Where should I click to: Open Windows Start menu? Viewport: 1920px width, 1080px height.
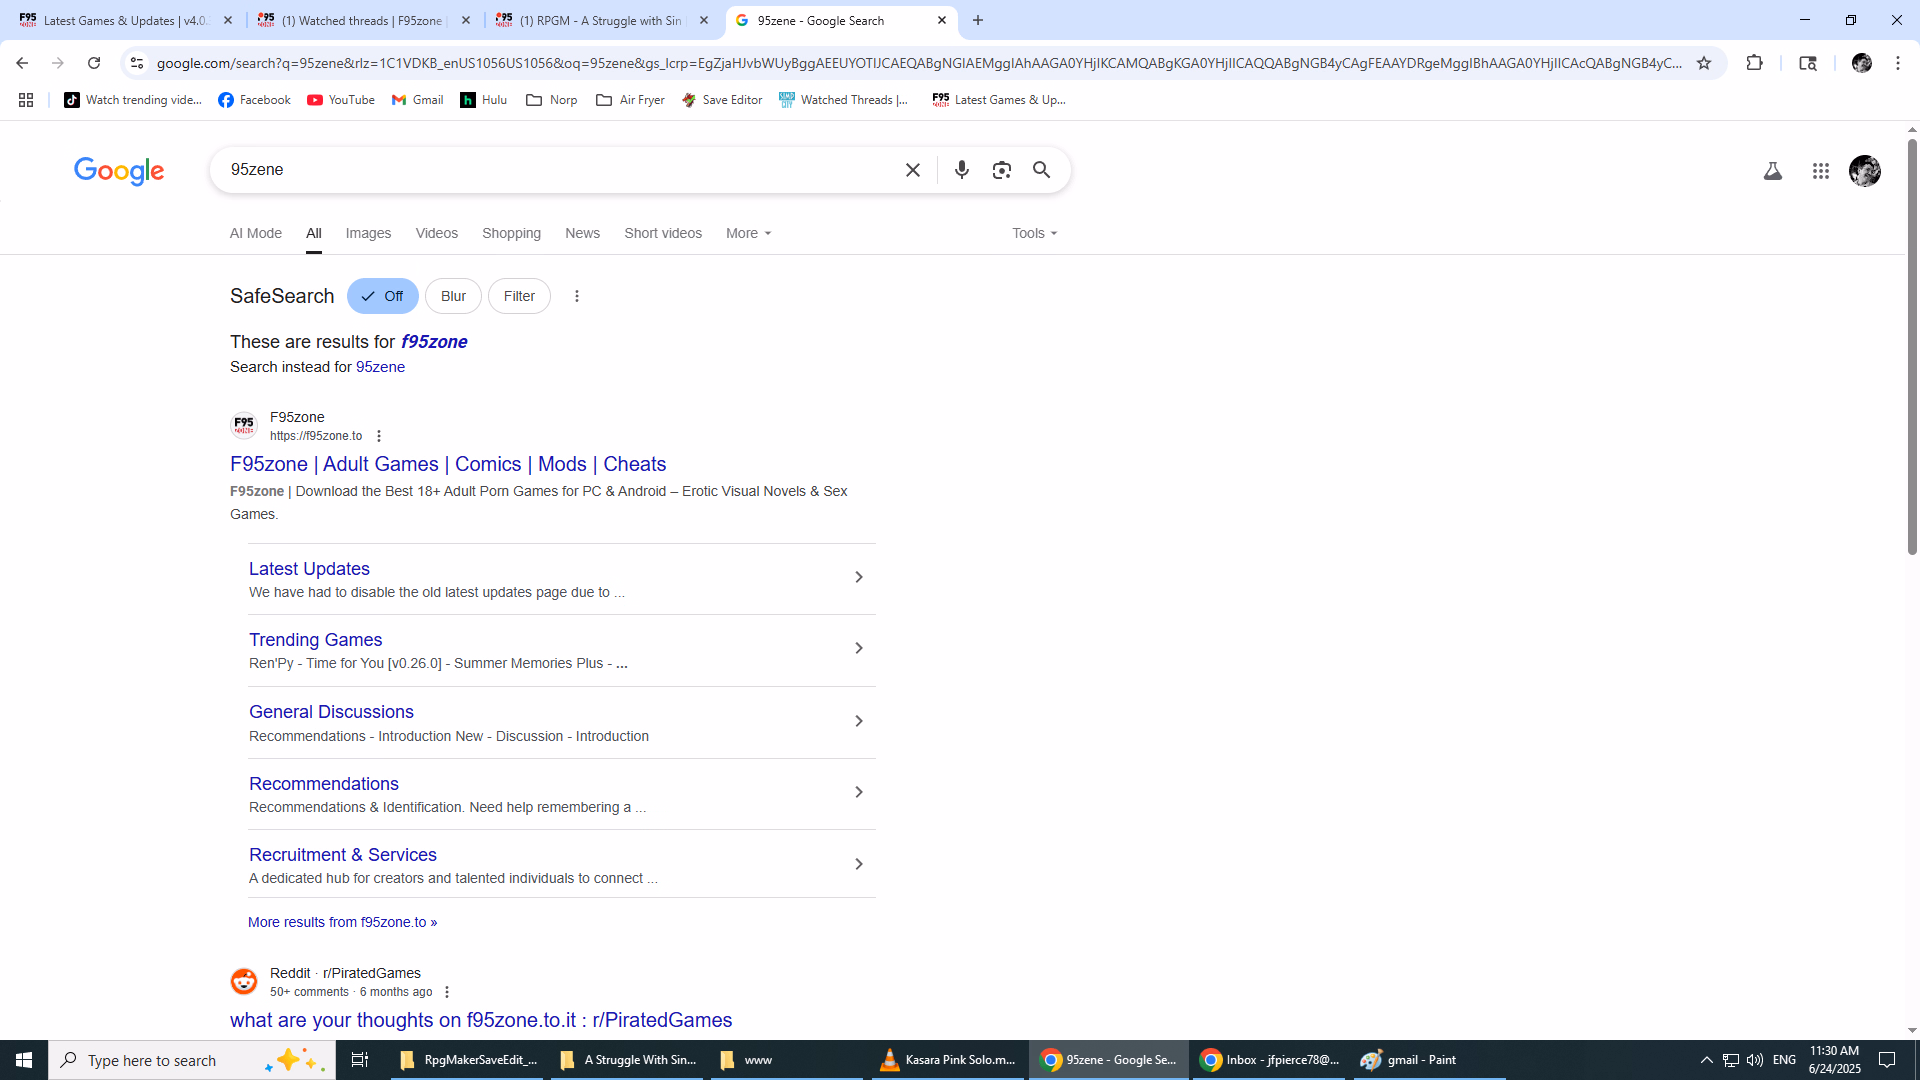point(24,1060)
